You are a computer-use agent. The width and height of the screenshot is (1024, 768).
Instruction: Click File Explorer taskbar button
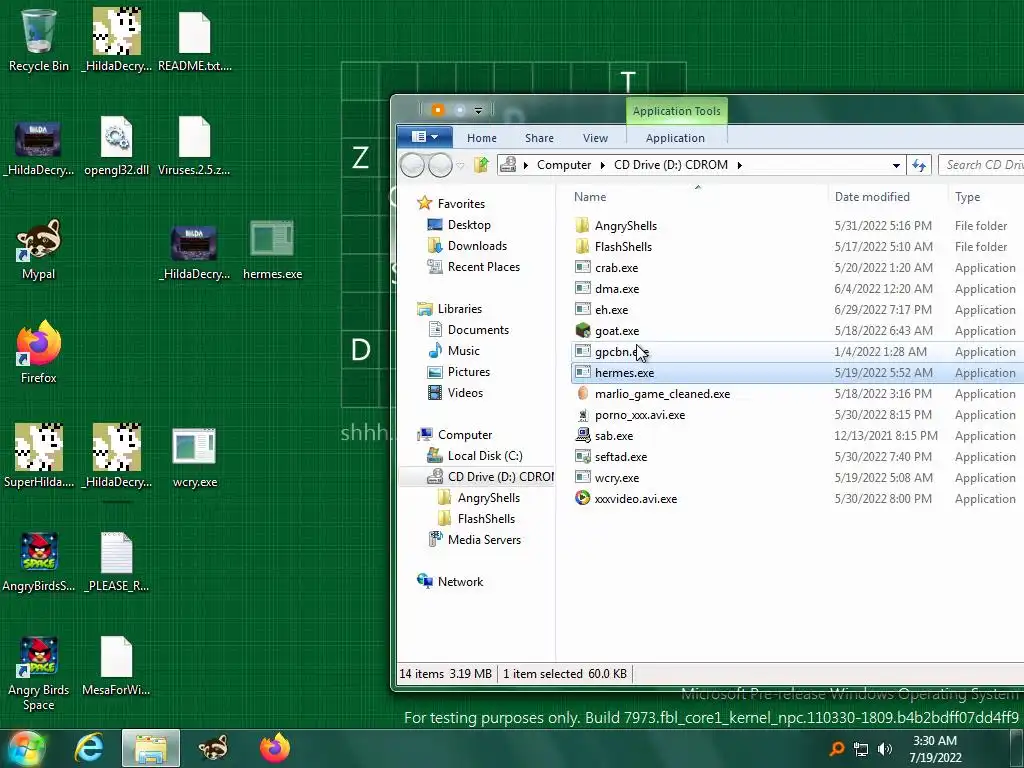(x=151, y=748)
